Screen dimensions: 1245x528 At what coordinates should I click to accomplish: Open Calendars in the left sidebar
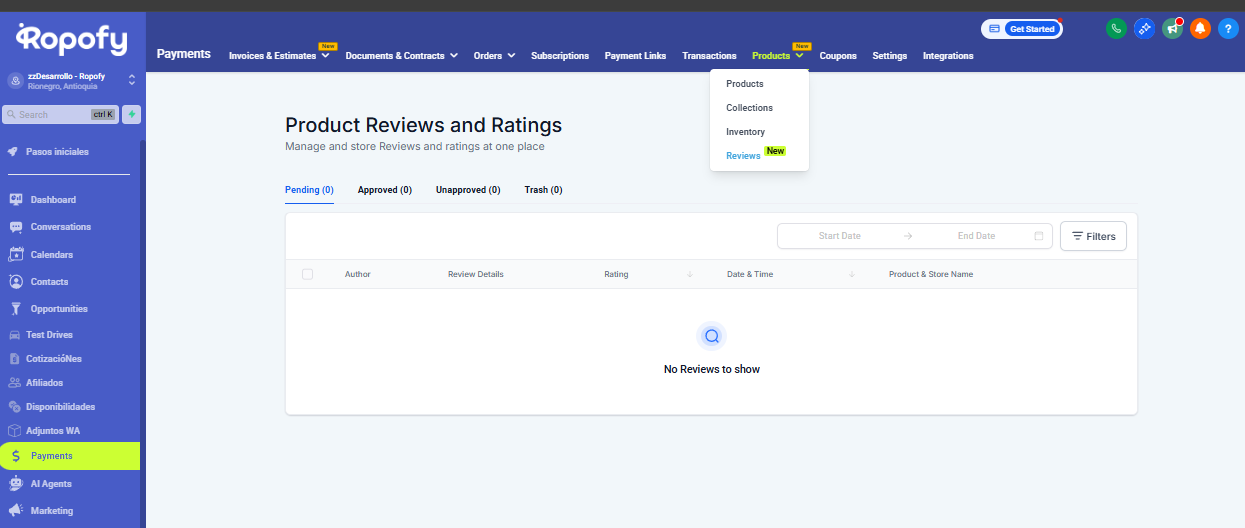point(51,255)
